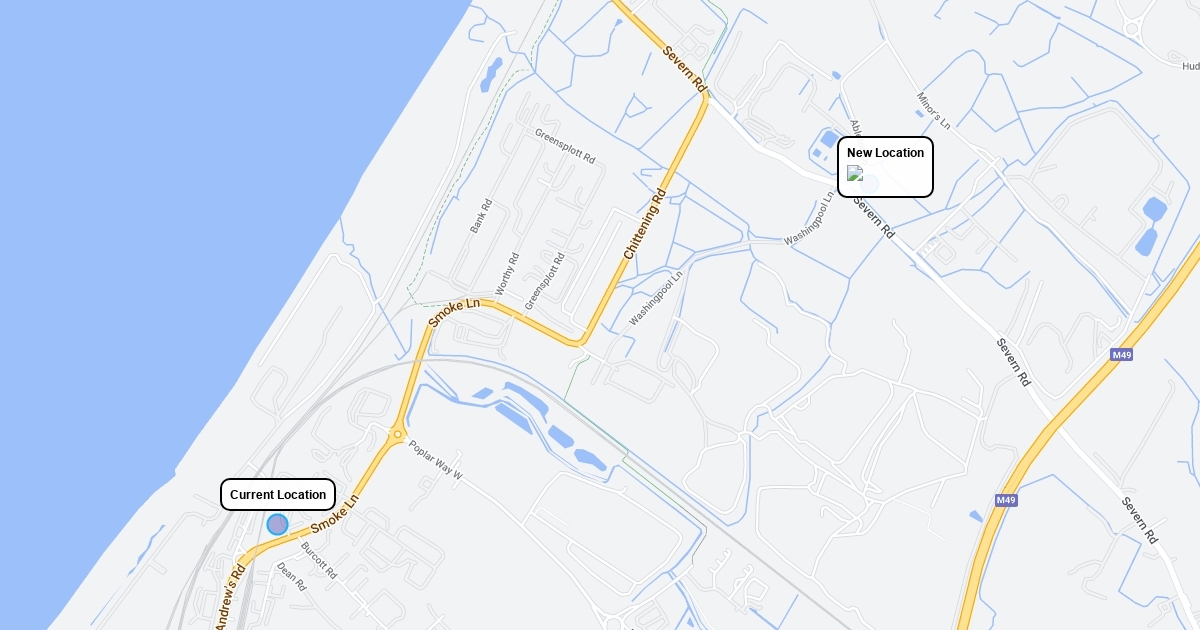Click the Burcott Rd label
Viewport: 1200px width, 630px height.
tap(319, 561)
